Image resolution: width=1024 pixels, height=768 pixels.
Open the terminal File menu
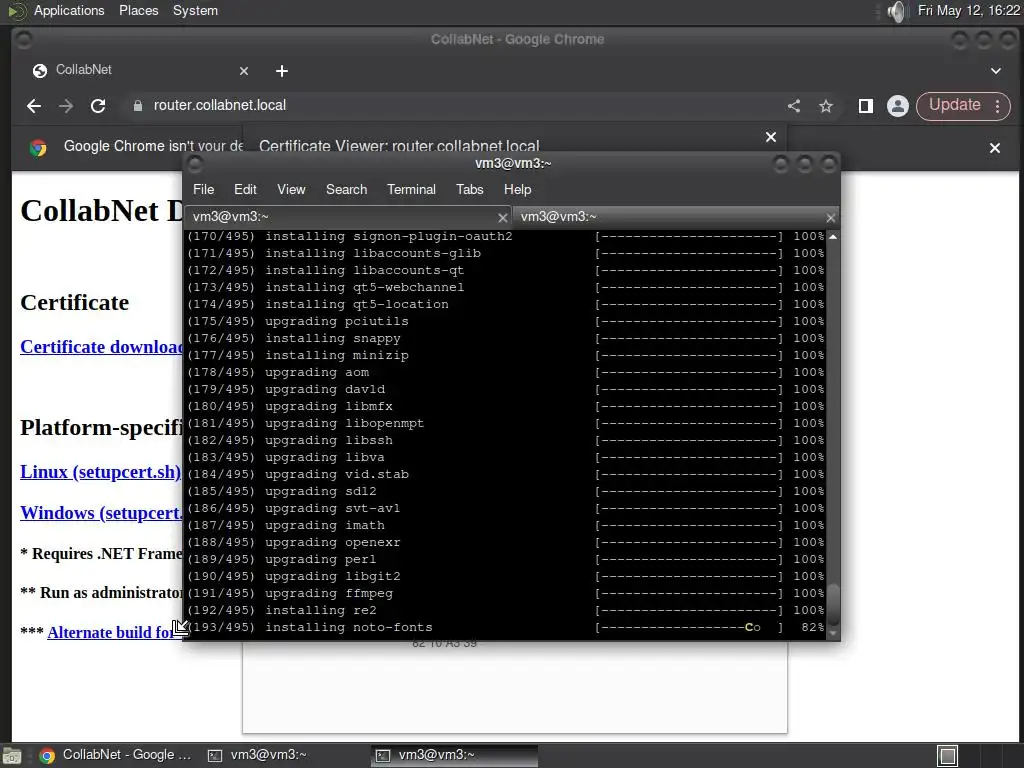203,189
